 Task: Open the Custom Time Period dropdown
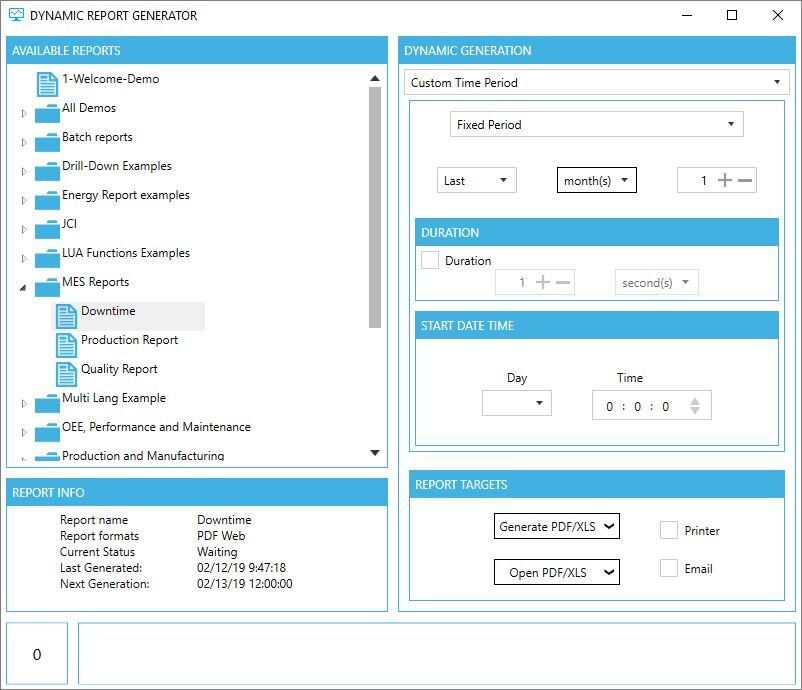pyautogui.click(x=597, y=83)
